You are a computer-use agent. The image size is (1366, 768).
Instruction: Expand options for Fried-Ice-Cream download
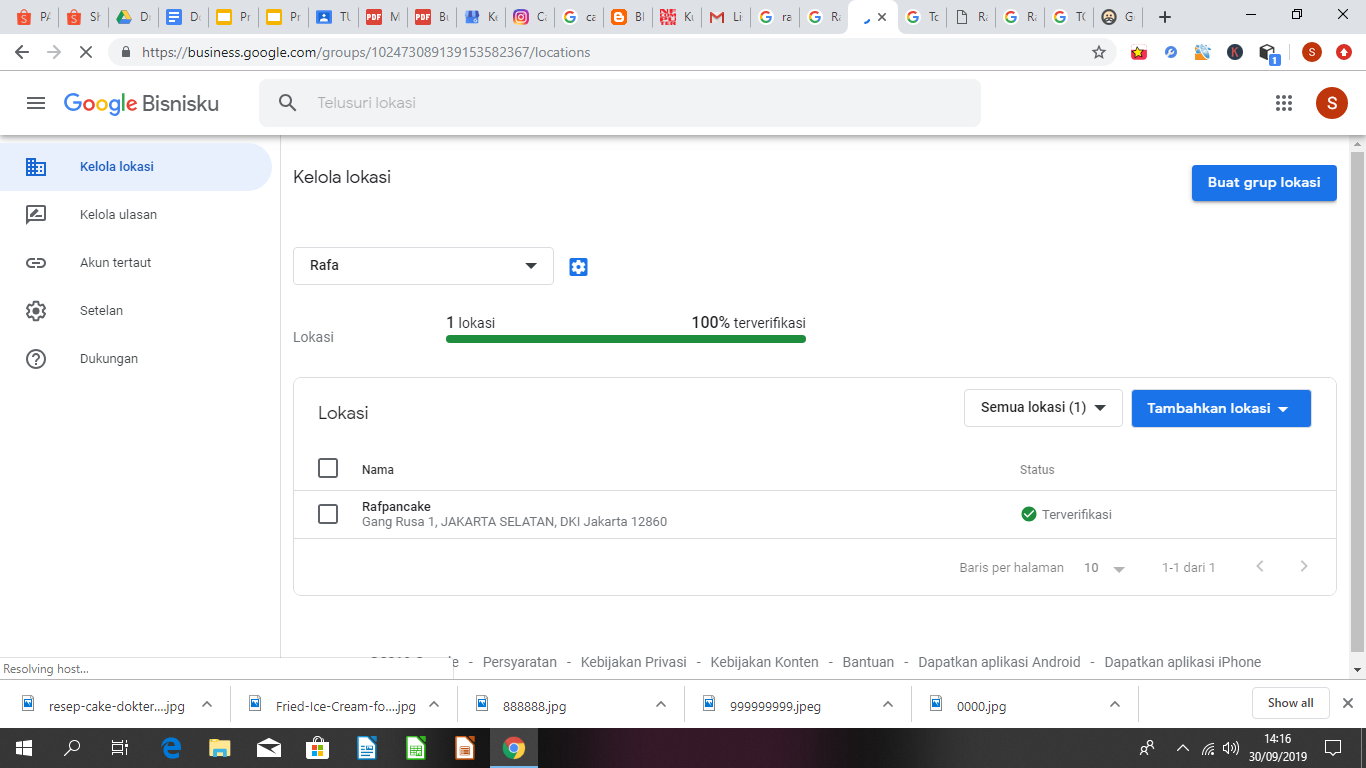pos(434,704)
